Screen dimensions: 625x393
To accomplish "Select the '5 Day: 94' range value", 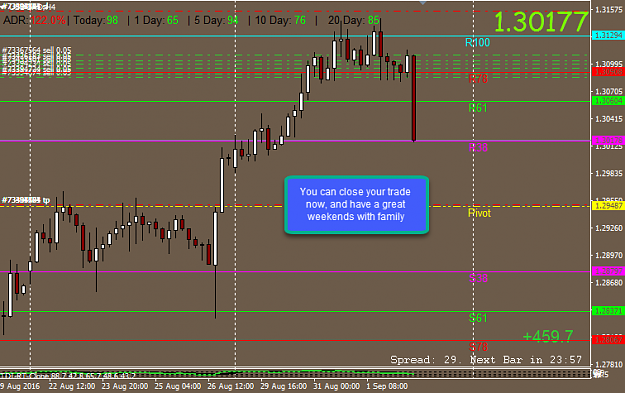I will 216,20.
